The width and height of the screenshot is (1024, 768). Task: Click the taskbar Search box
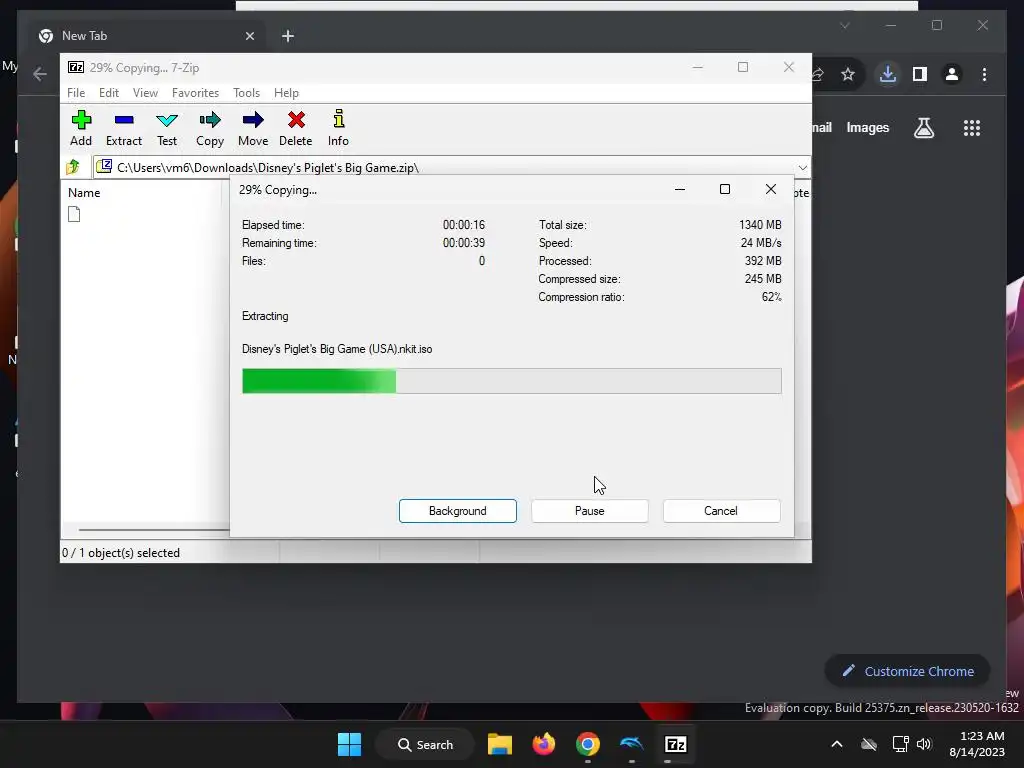click(x=424, y=744)
